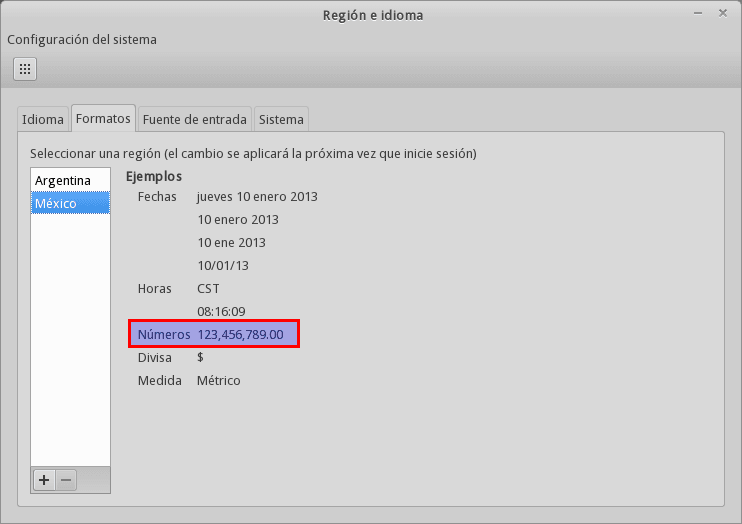
Task: Click the 'Configuración del sistema' label
Action: (x=82, y=40)
